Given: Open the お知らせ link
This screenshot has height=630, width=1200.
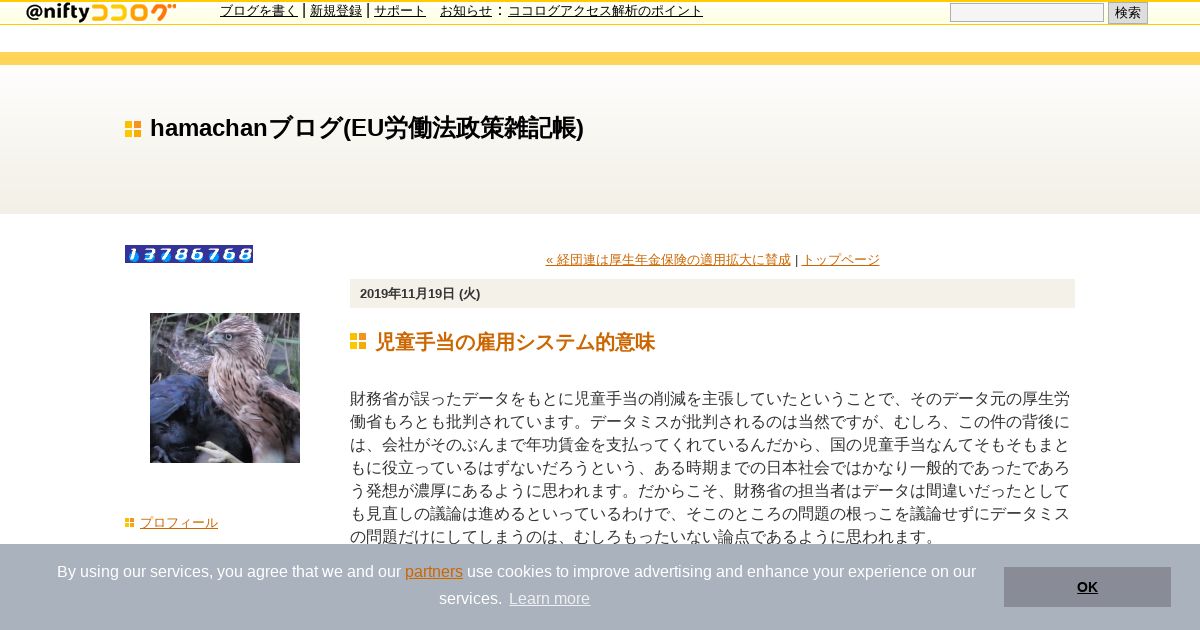Looking at the screenshot, I should [466, 11].
